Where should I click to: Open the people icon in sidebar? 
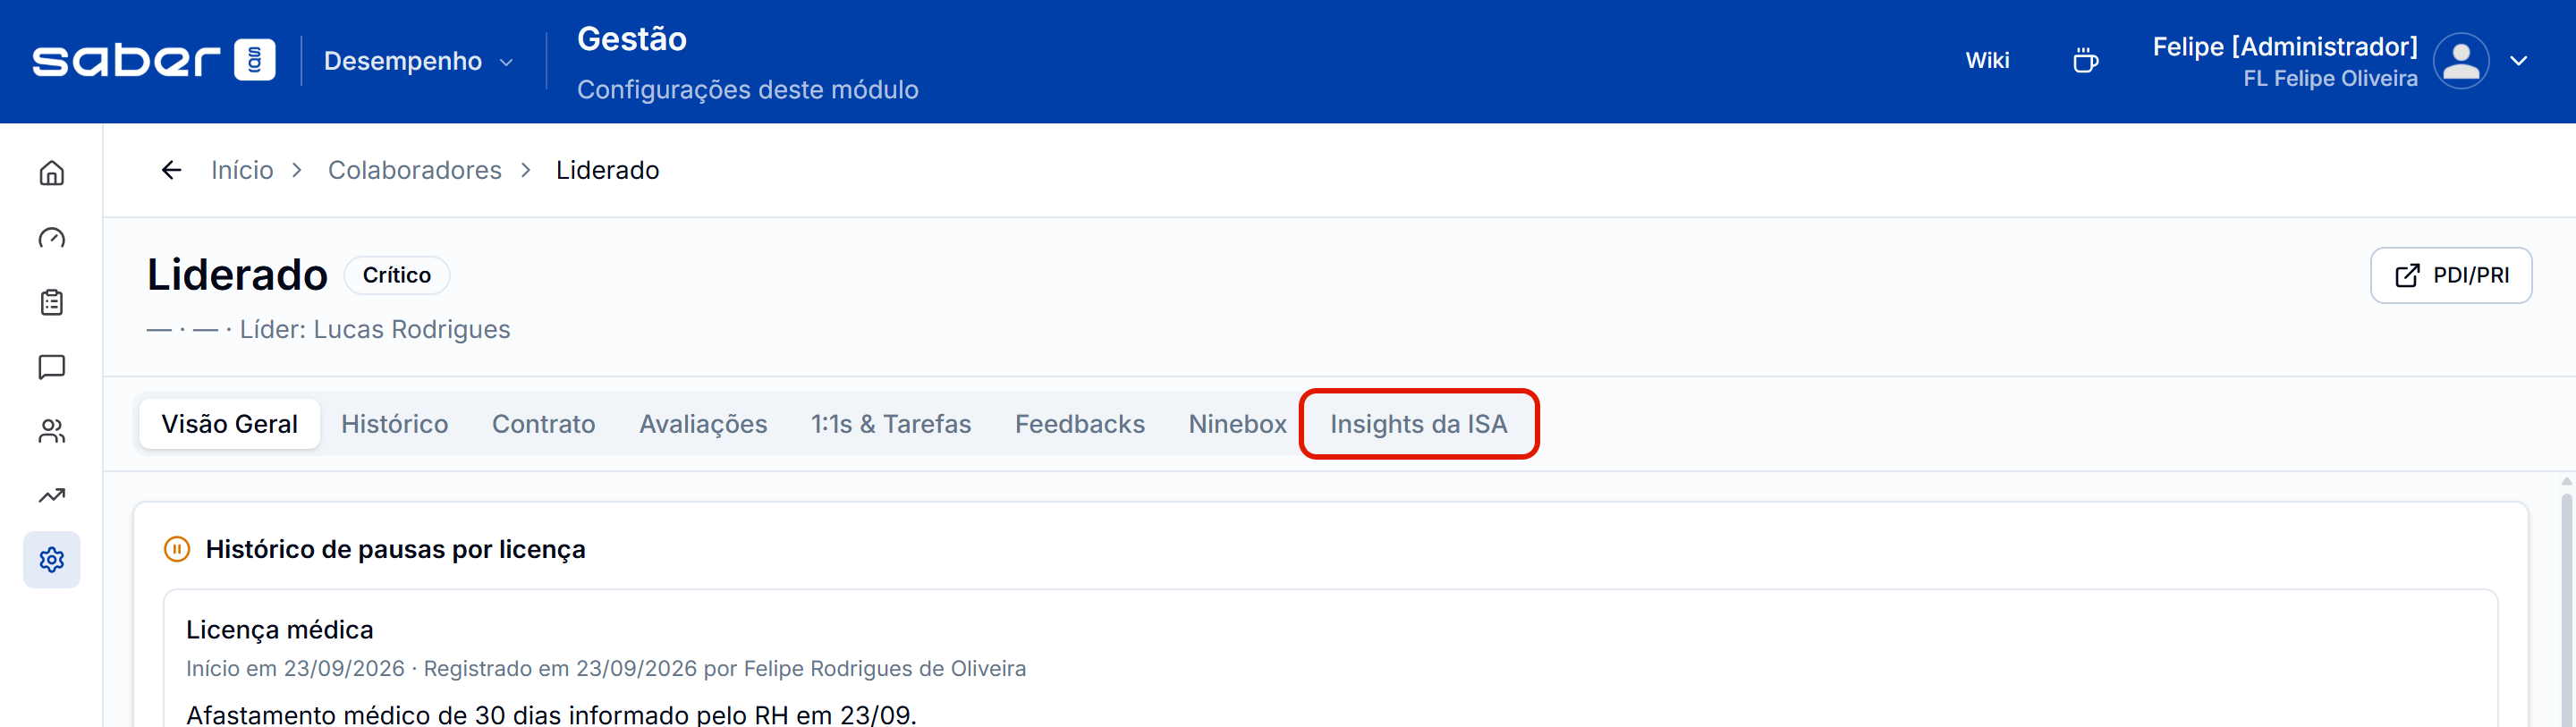[52, 431]
